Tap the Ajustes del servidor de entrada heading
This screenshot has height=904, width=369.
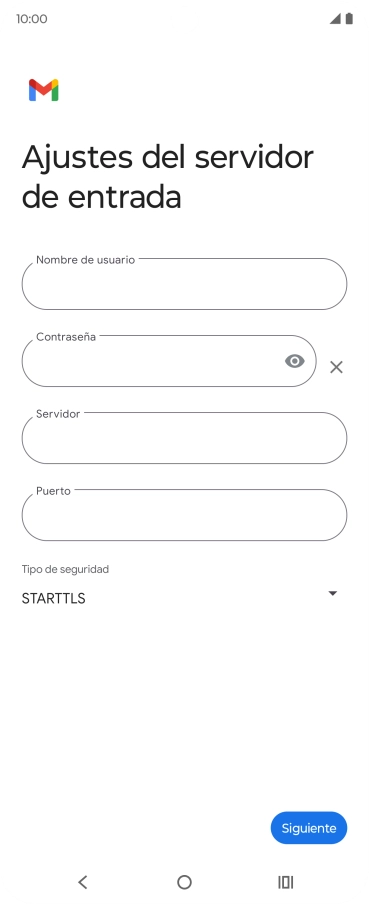168,176
